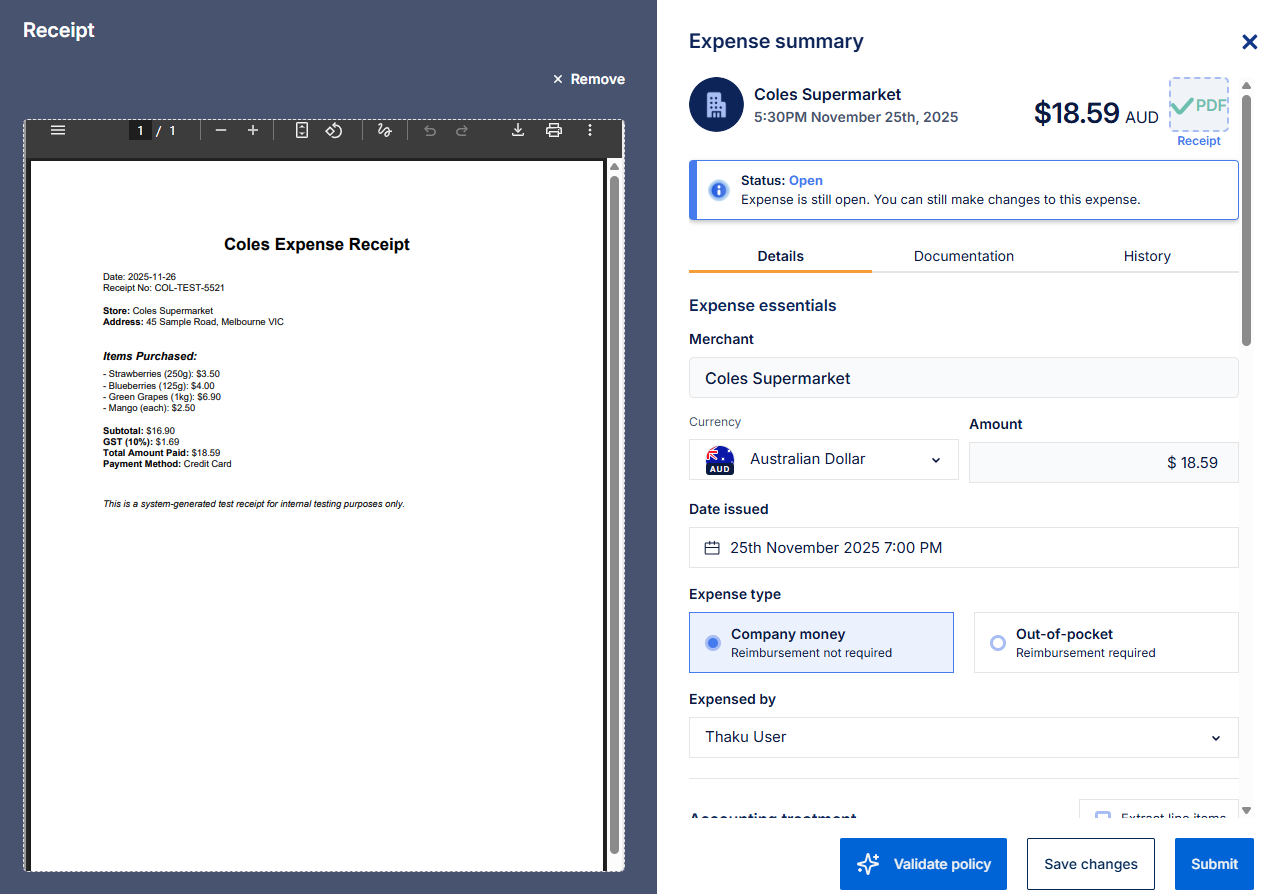Open the Date issued picker field
The height and width of the screenshot is (894, 1269).
963,548
